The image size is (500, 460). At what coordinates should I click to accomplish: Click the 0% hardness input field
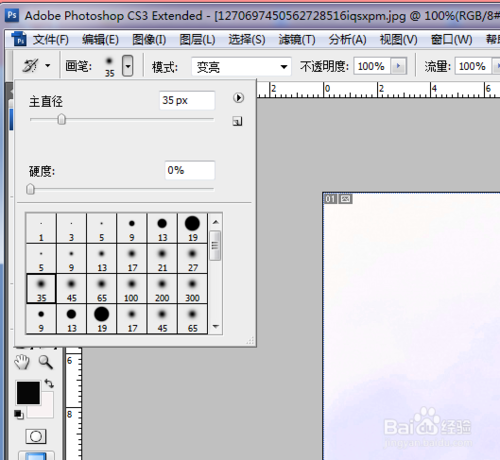click(190, 170)
